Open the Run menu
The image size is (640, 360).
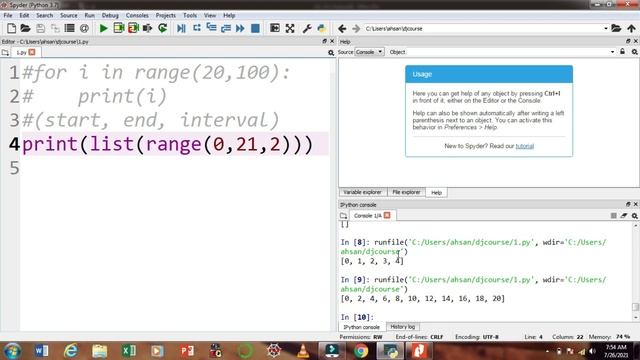(x=89, y=15)
